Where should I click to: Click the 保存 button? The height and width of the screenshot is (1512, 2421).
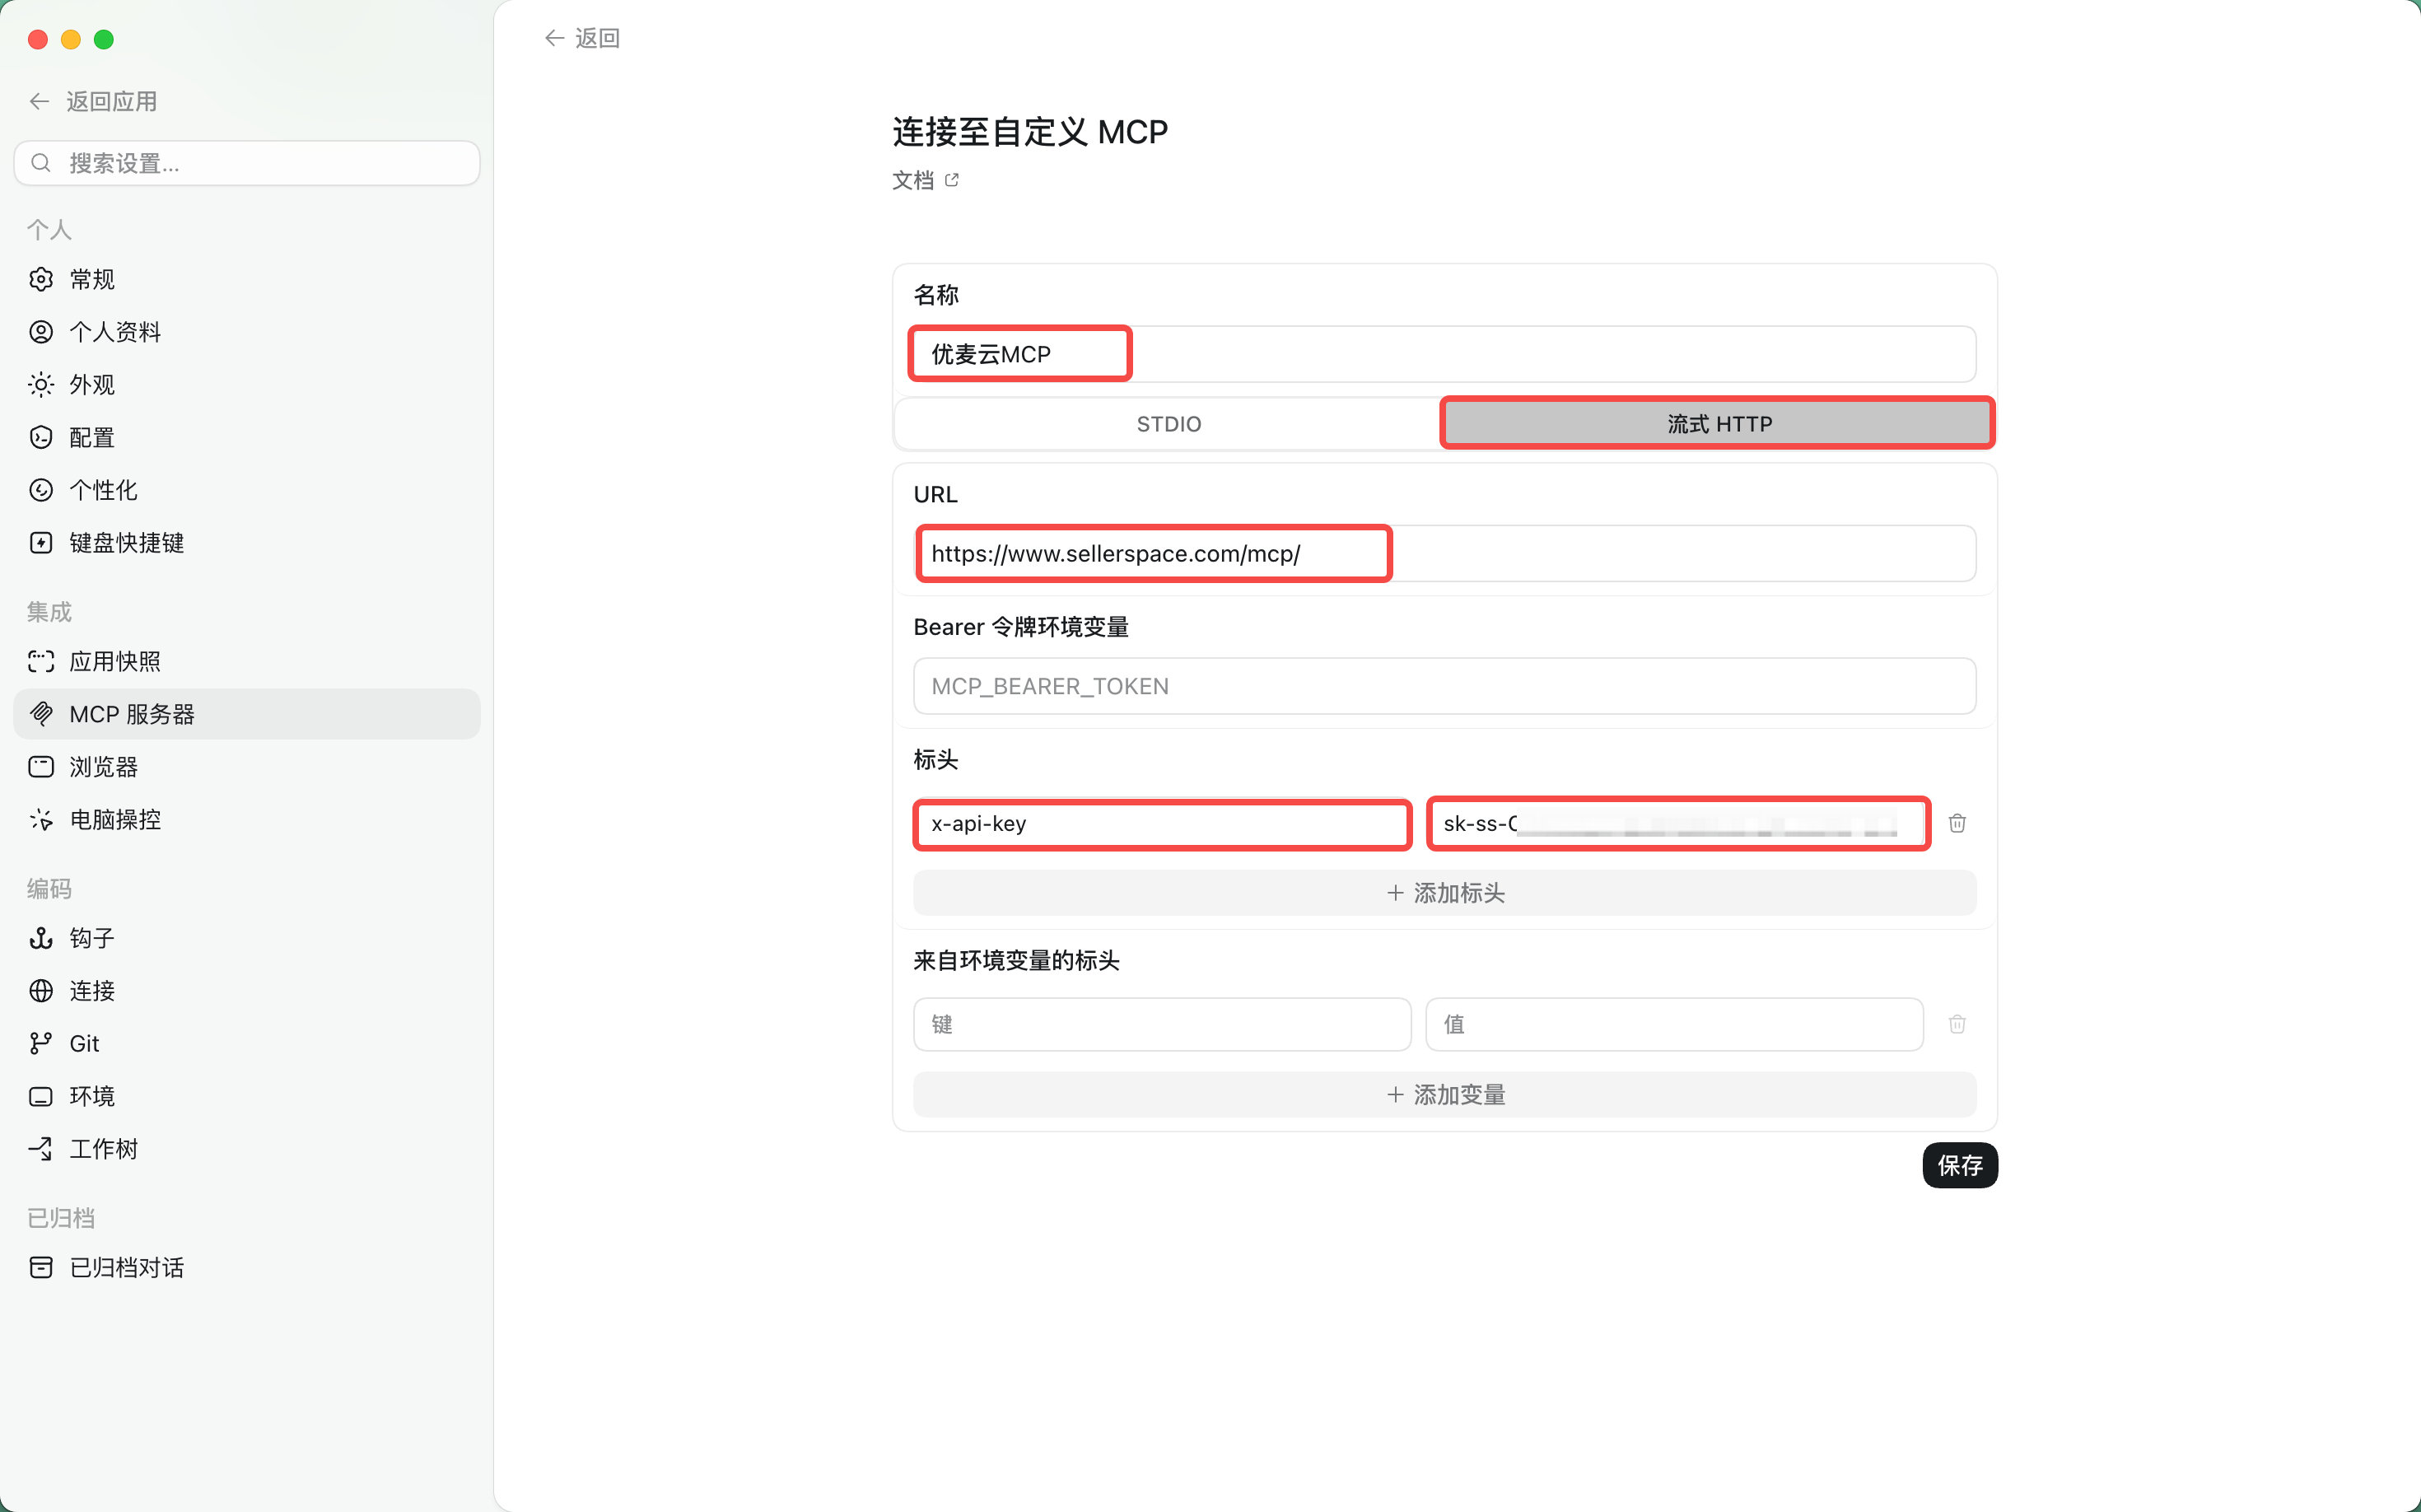click(x=1959, y=1165)
